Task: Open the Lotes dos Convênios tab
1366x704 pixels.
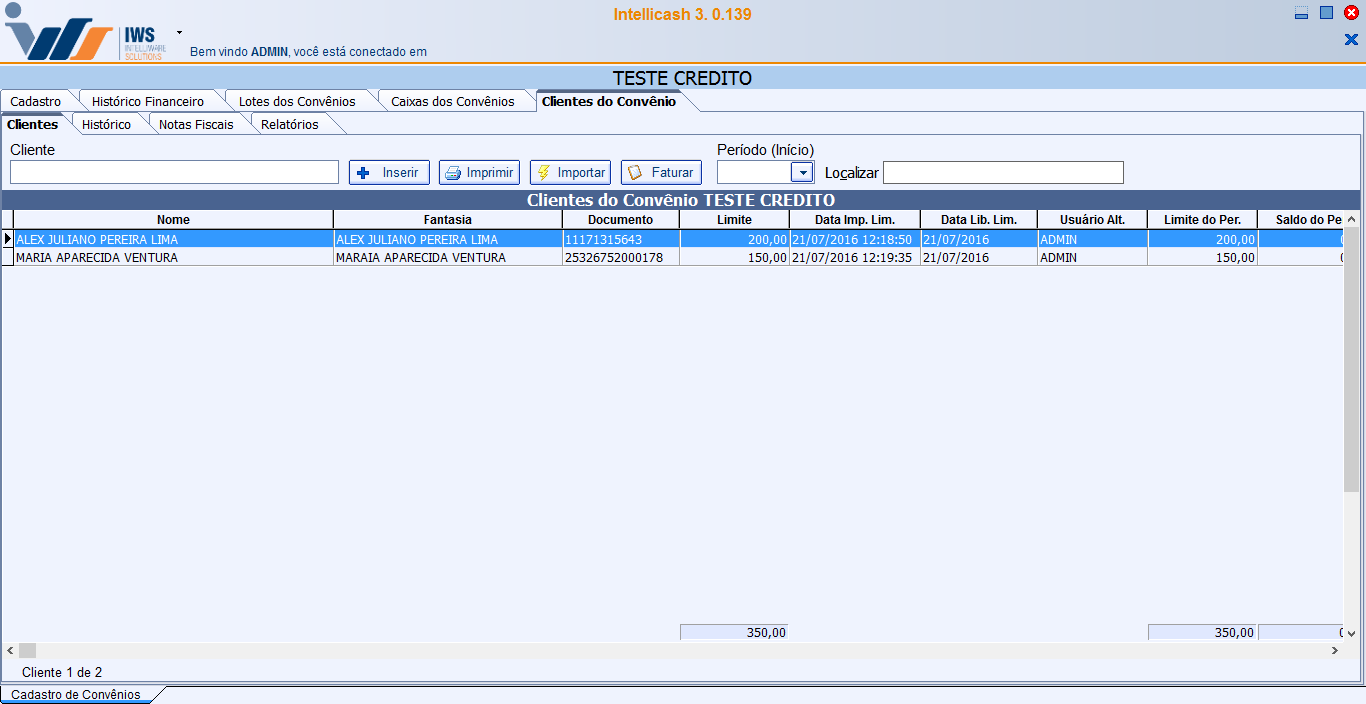Action: [x=297, y=101]
